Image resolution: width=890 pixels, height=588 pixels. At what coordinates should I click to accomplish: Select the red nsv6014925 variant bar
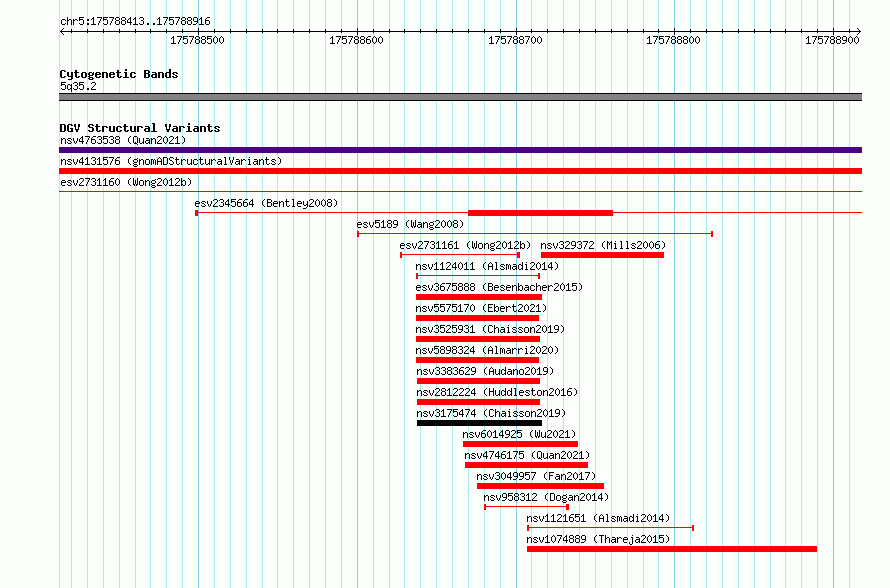520,444
